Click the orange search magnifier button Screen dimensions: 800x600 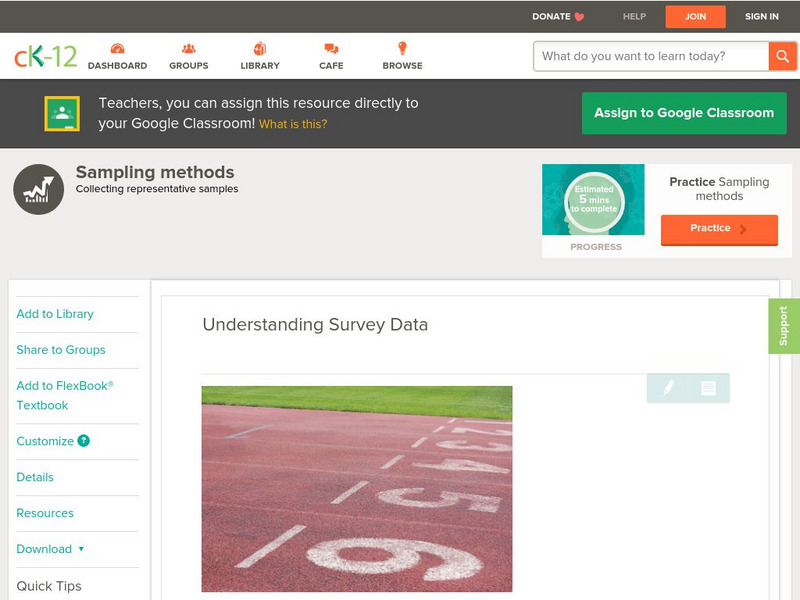(x=782, y=56)
